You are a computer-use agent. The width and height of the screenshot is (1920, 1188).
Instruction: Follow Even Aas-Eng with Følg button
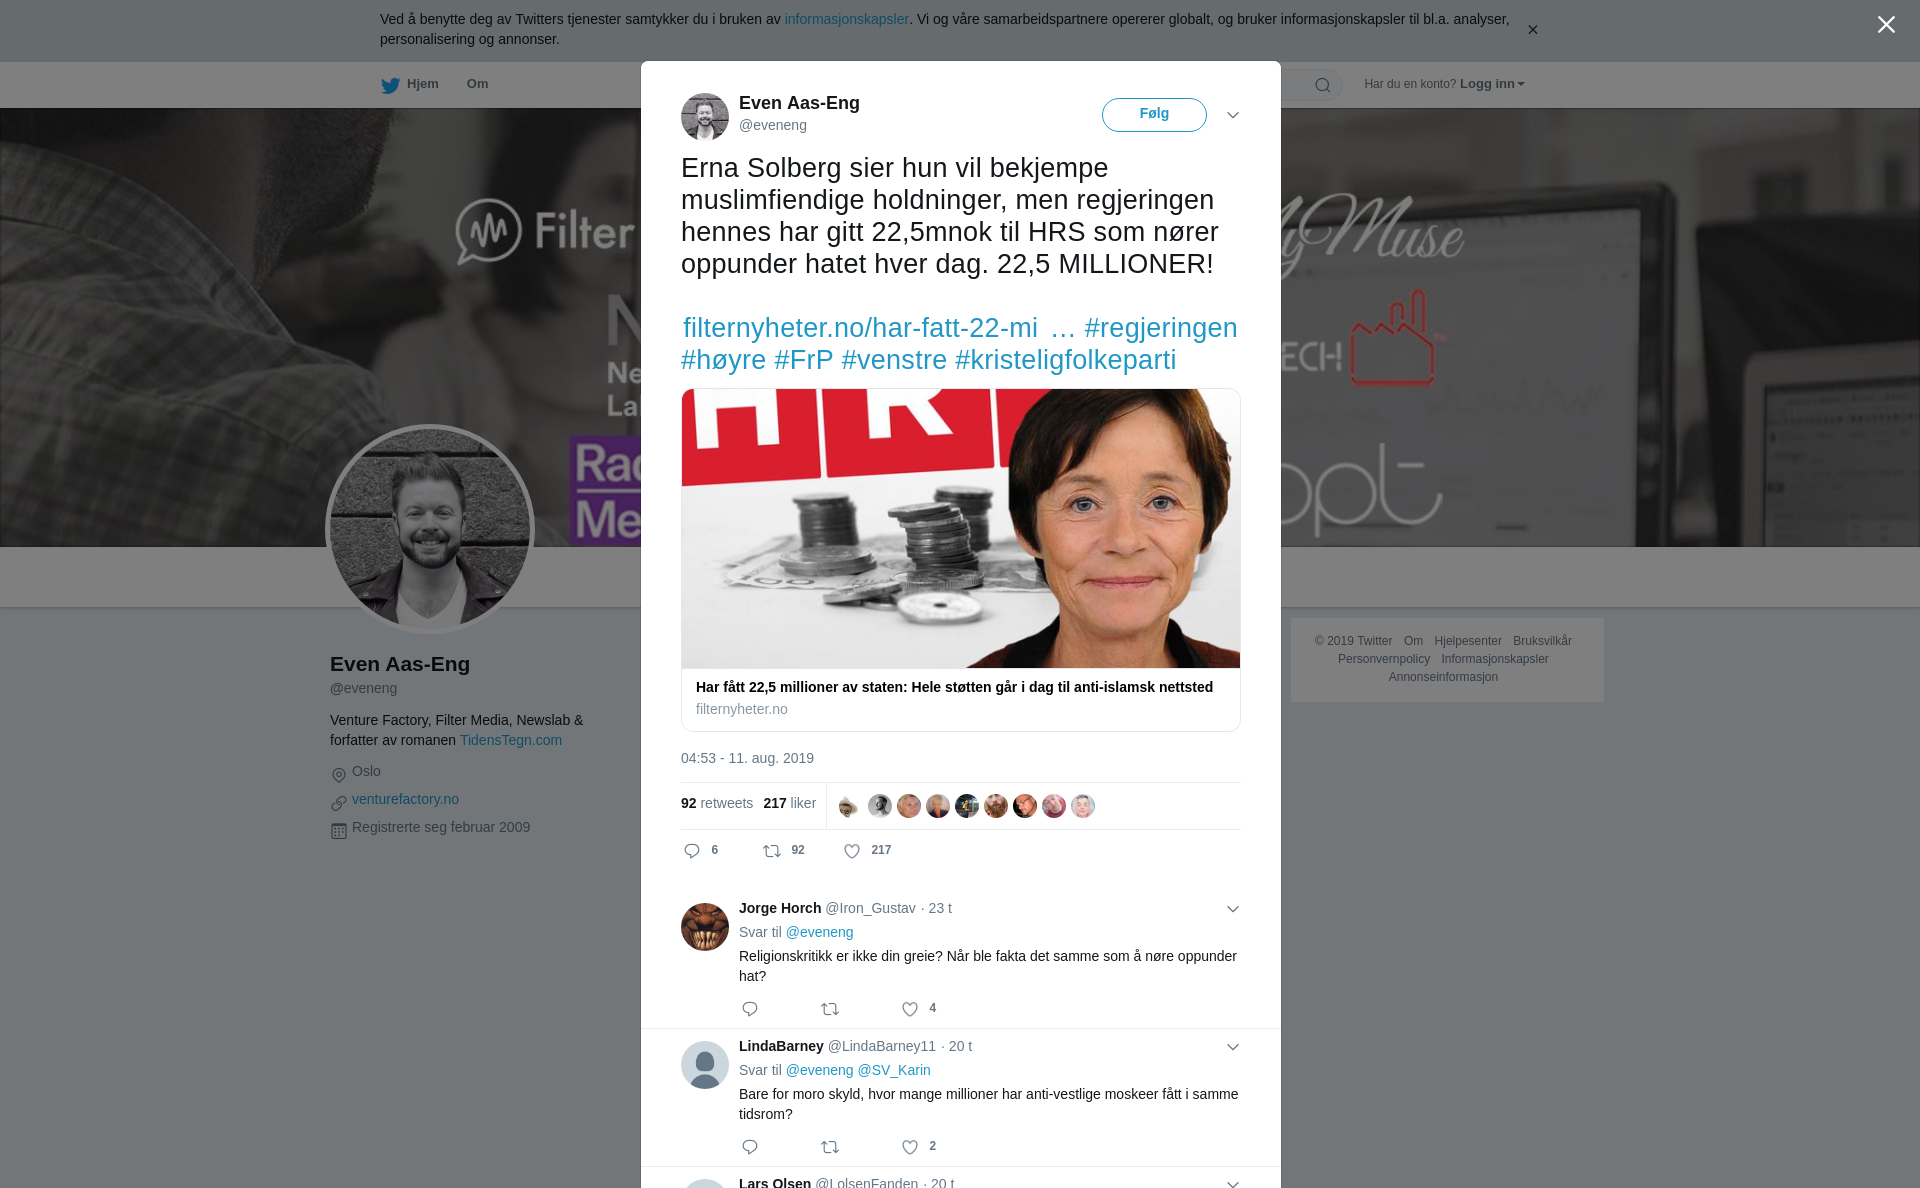pos(1154,115)
